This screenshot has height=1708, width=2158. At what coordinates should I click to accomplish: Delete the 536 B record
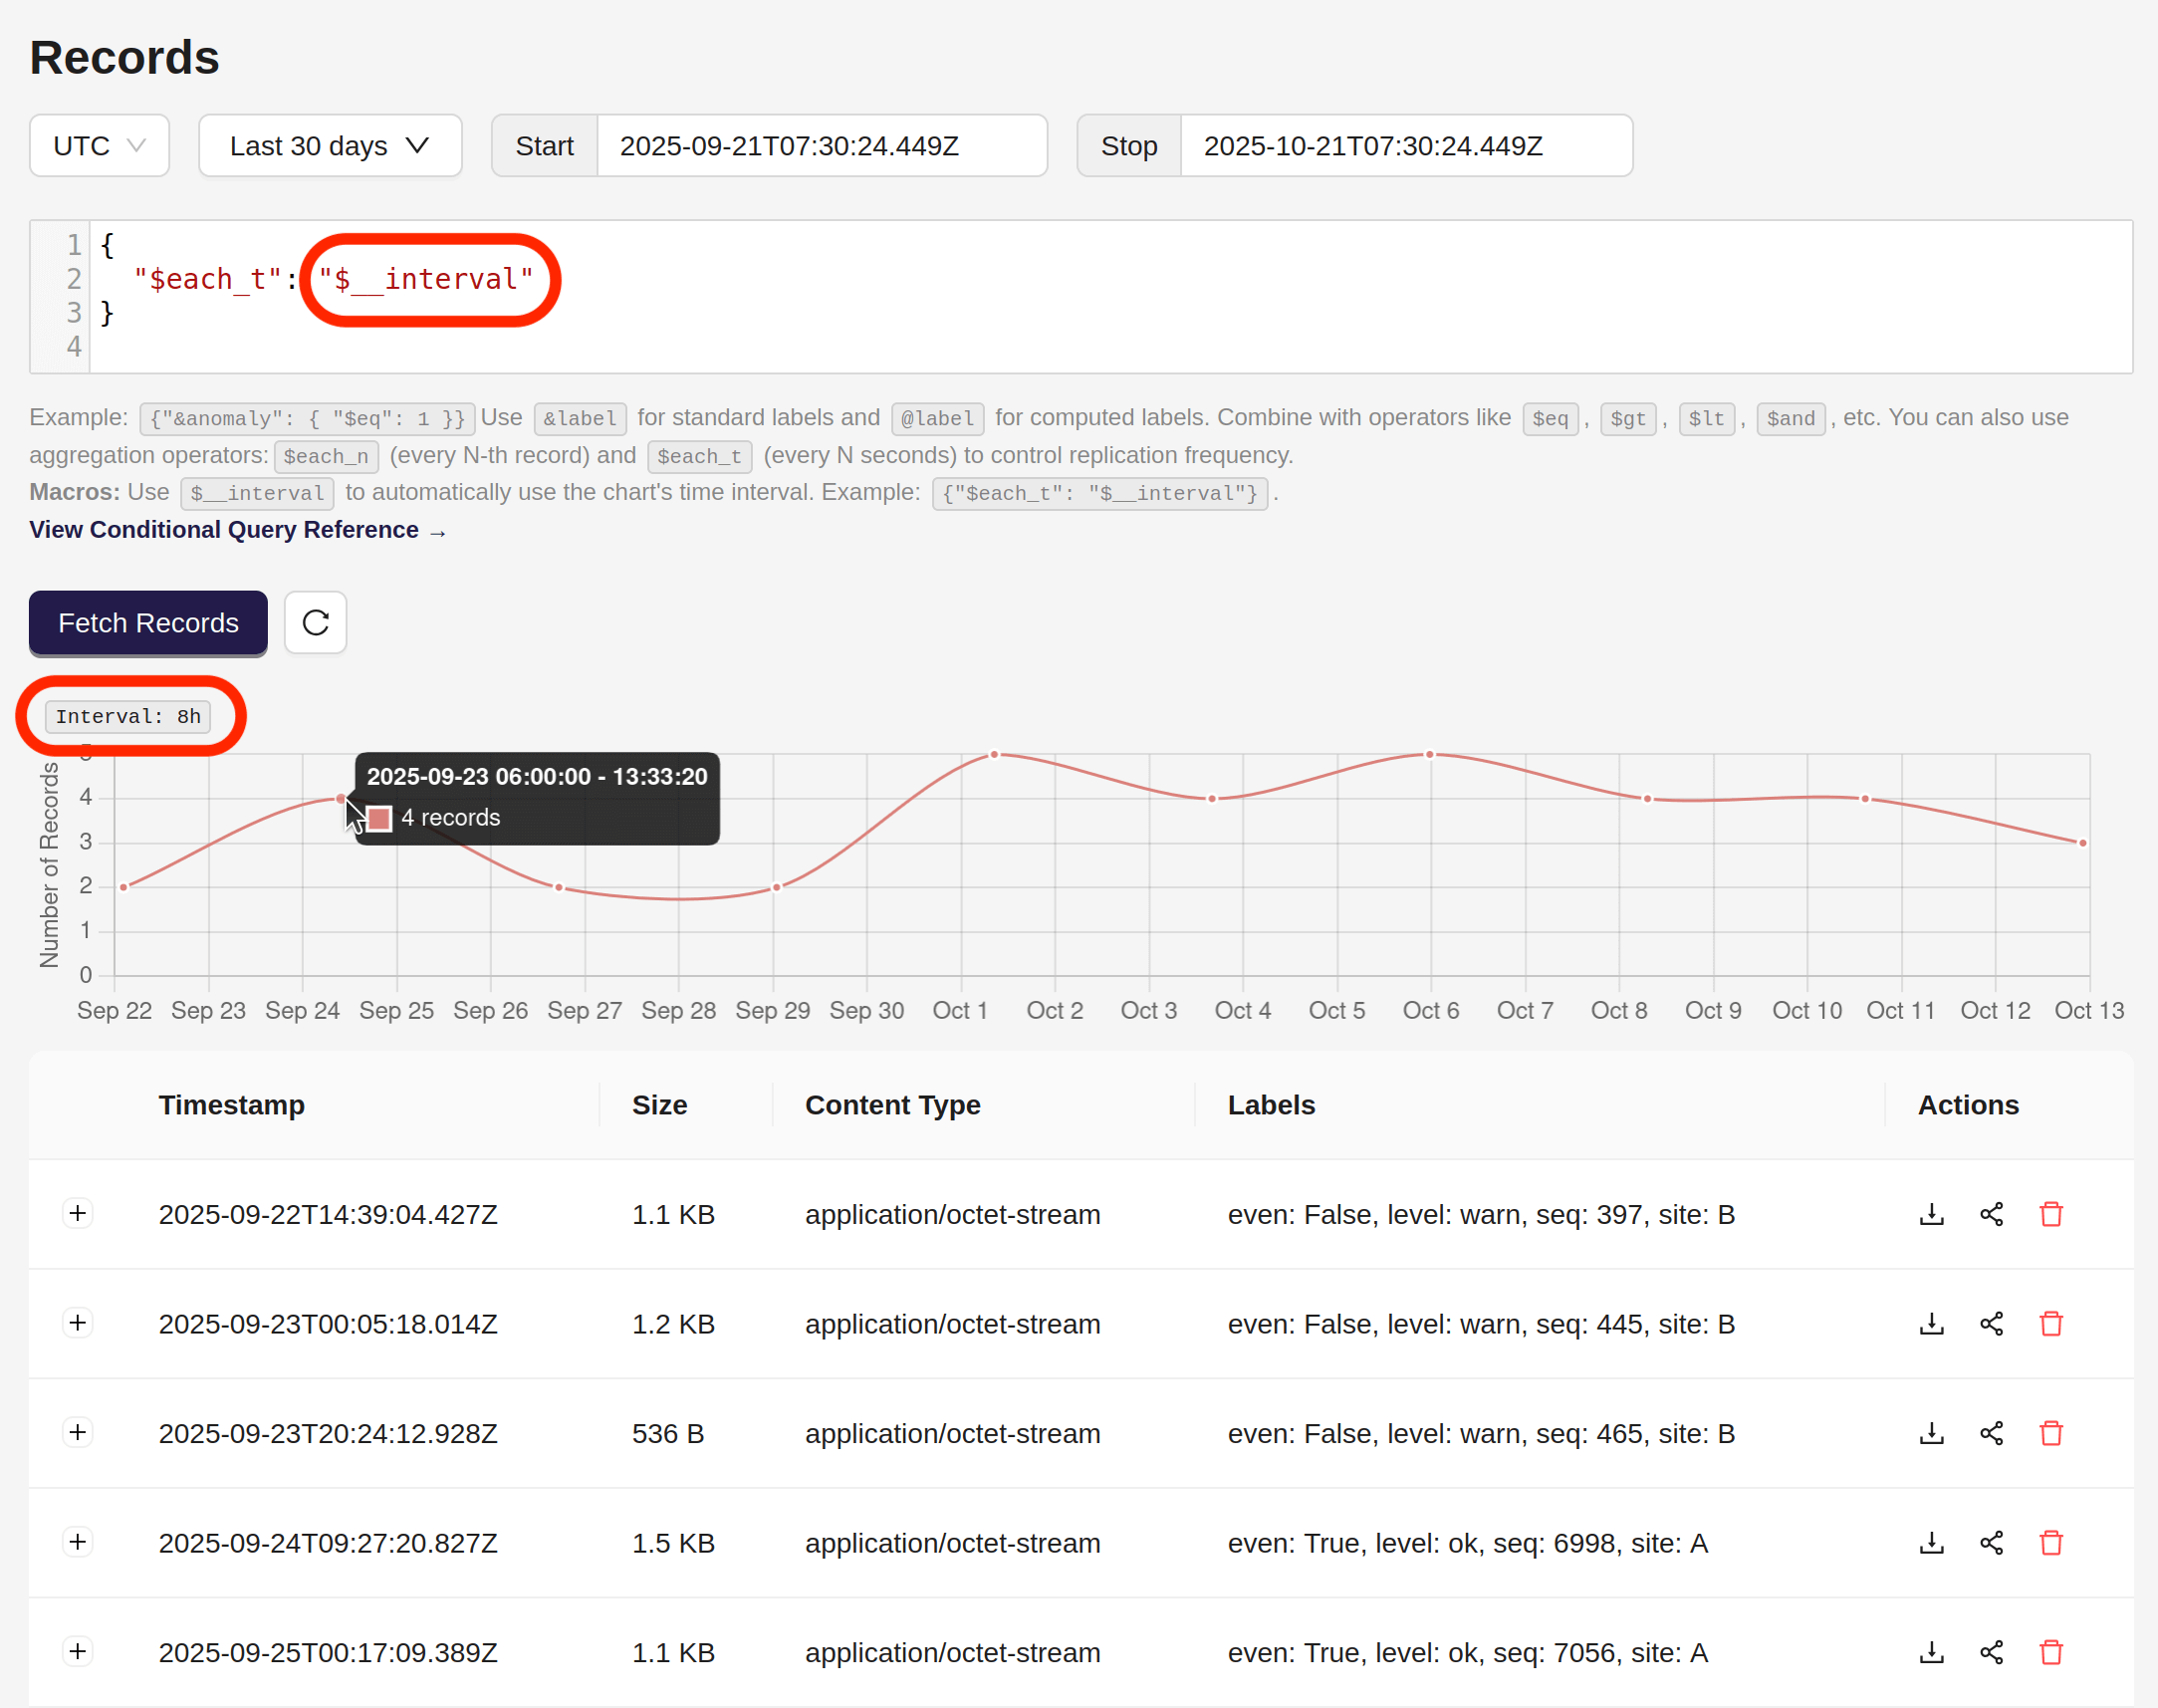[2051, 1433]
